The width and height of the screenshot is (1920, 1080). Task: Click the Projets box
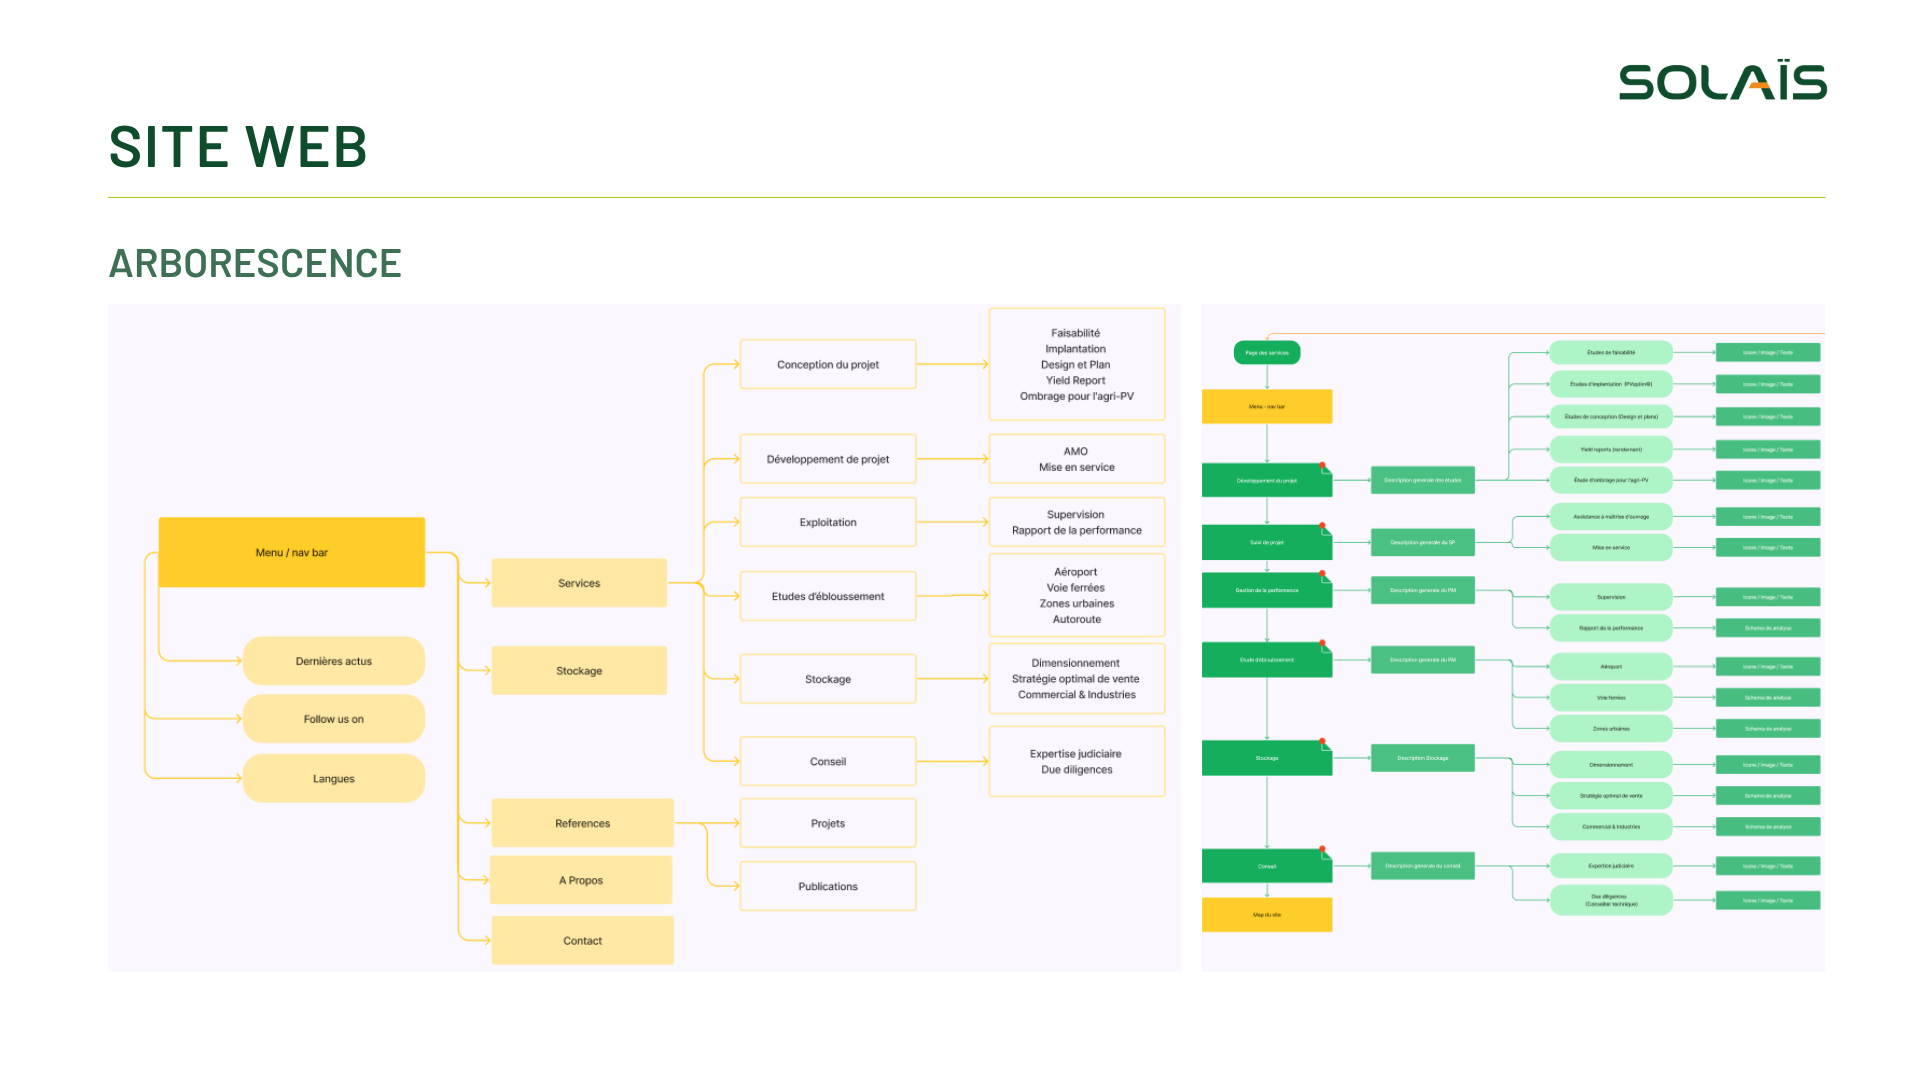pyautogui.click(x=827, y=823)
